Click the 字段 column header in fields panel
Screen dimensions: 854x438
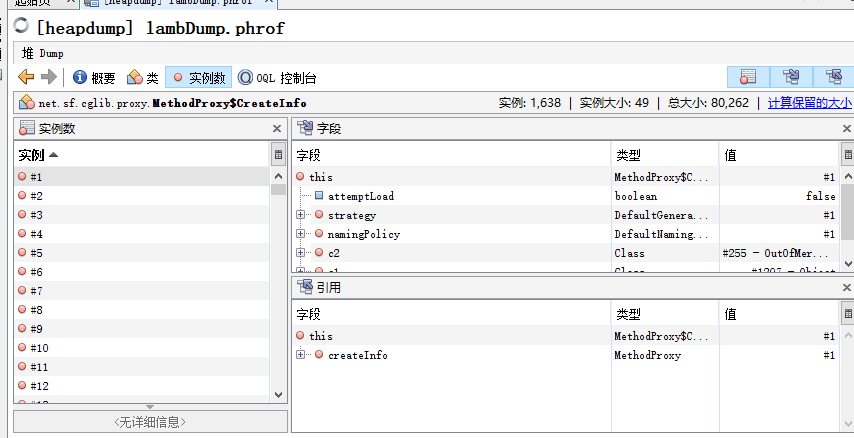coord(452,155)
